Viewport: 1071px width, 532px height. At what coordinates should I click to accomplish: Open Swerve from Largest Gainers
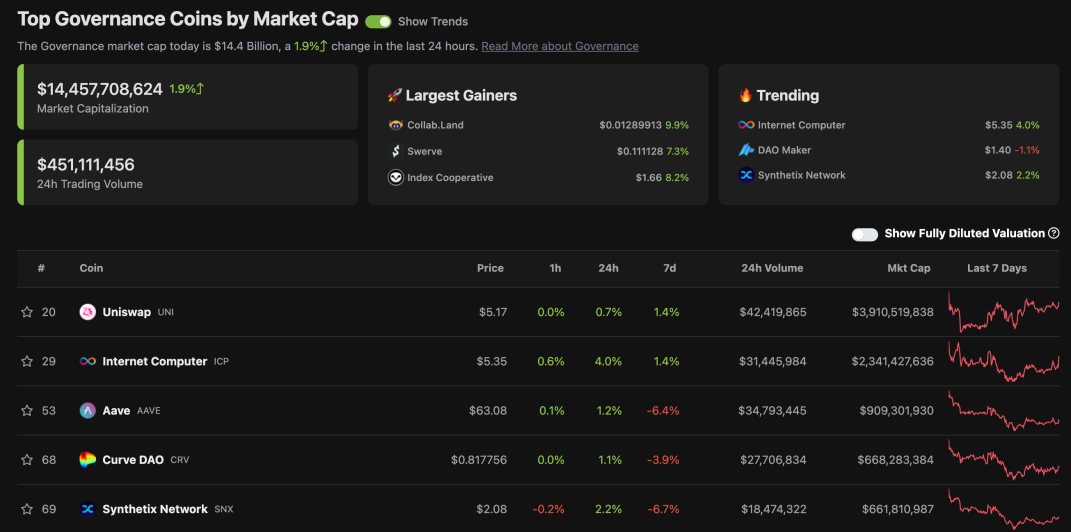coord(425,151)
